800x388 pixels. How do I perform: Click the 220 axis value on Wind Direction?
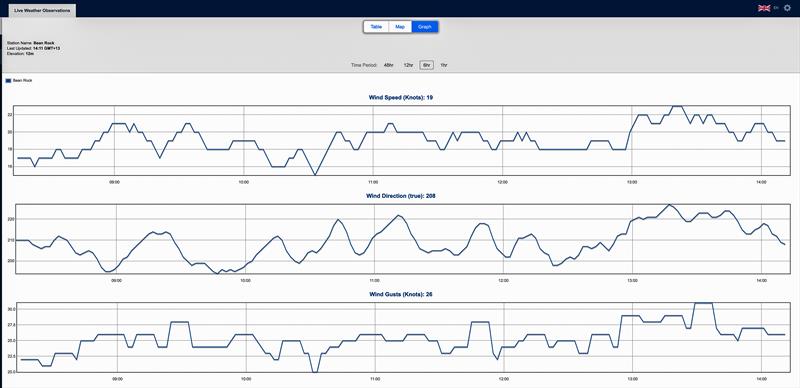pos(11,219)
